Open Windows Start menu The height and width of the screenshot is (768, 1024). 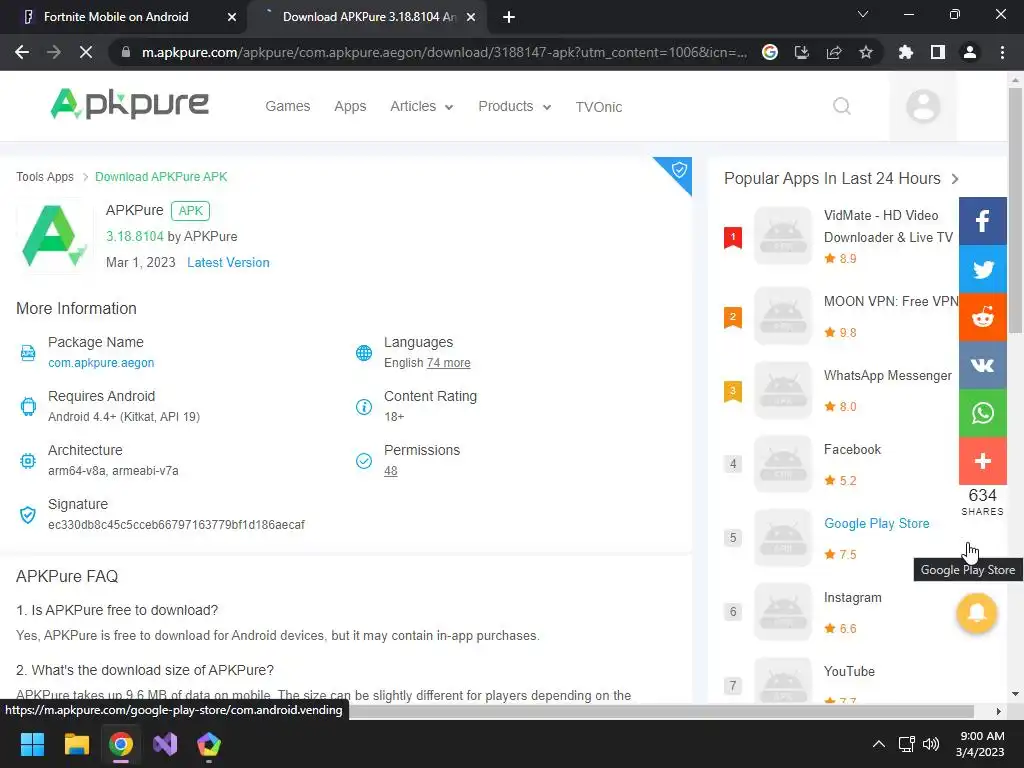[32, 744]
